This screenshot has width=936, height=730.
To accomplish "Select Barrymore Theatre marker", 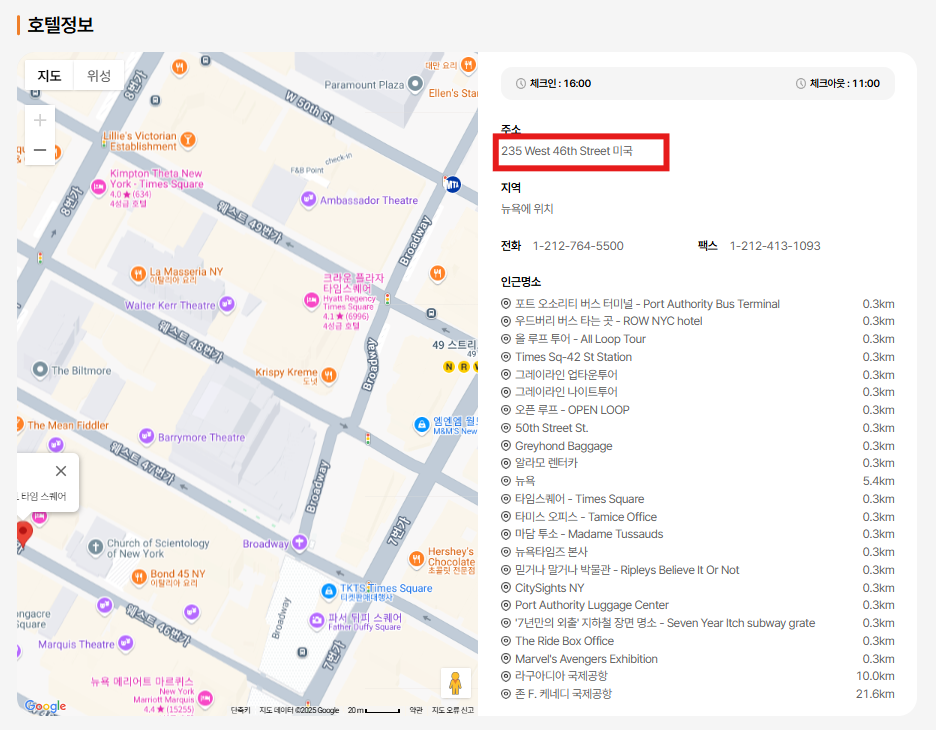I will point(146,436).
